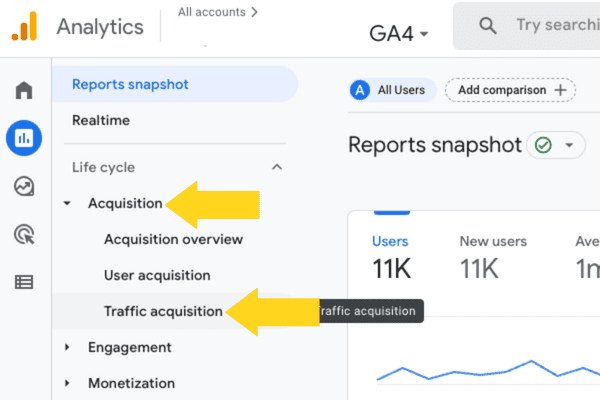
Task: Collapse the Life cycle section chevron
Action: [x=277, y=167]
